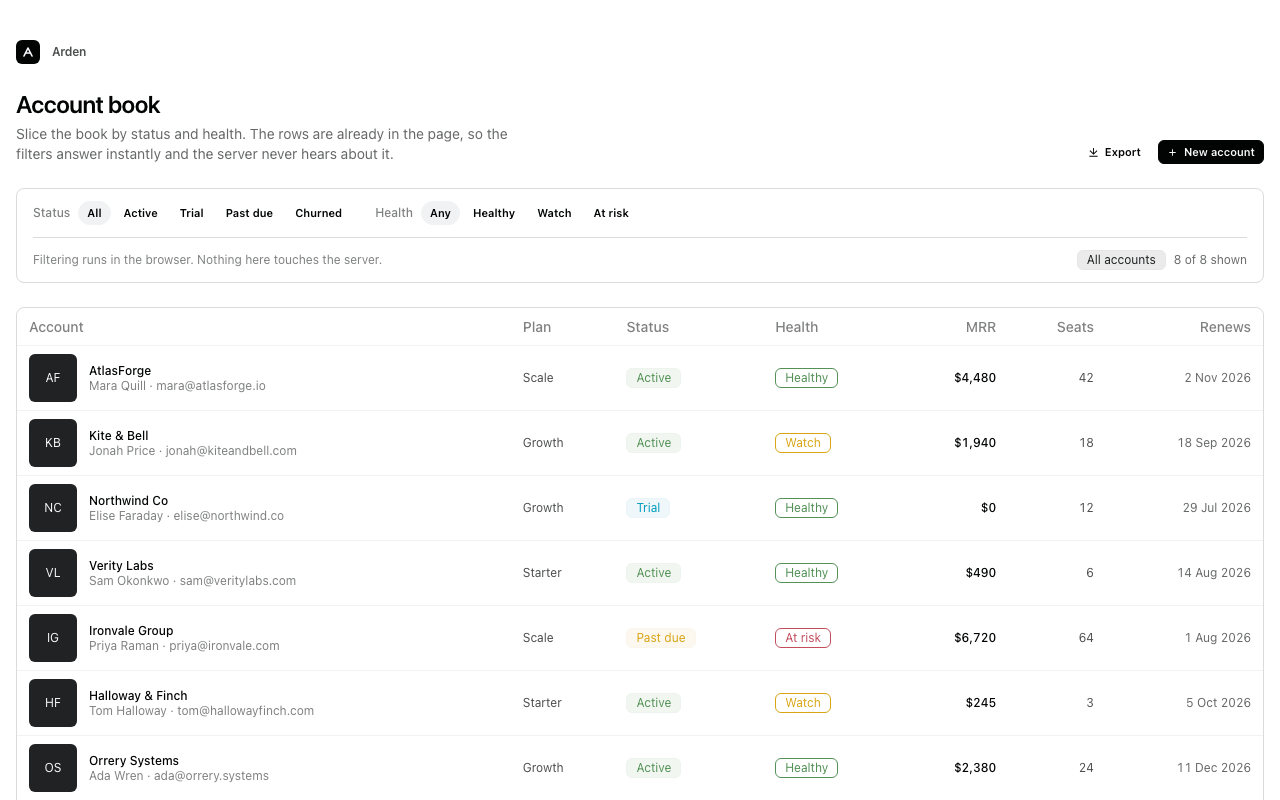This screenshot has width=1280, height=800.
Task: Click the Active badge for Orrery Systems
Action: click(x=654, y=768)
